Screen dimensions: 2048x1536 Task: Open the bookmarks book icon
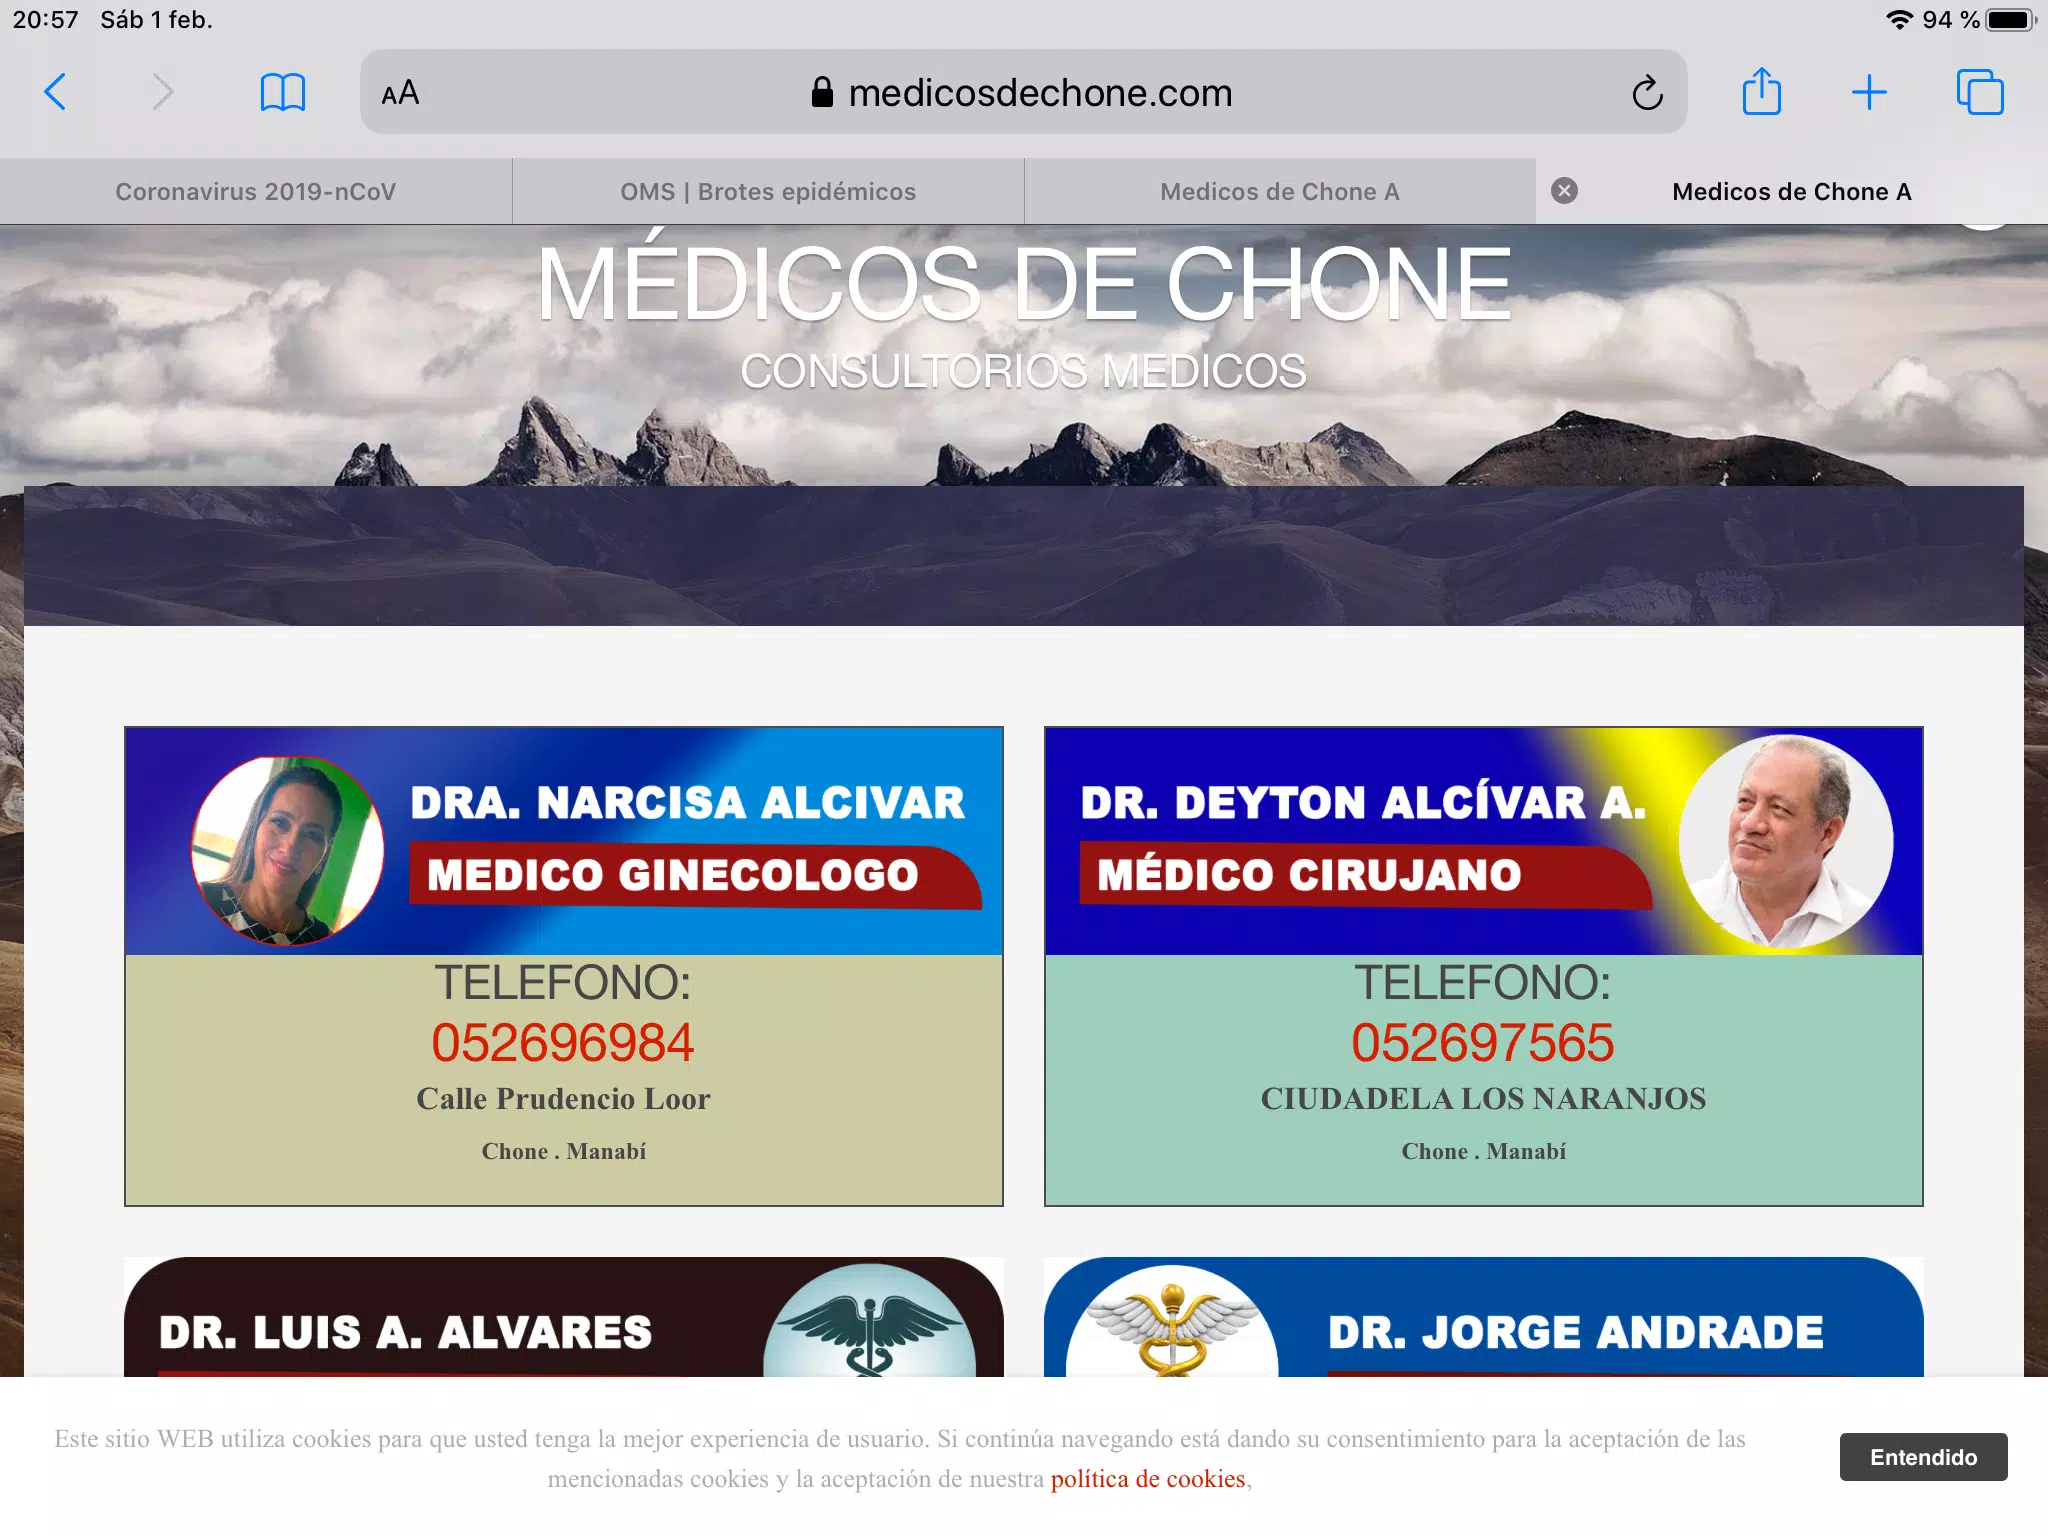[x=282, y=92]
